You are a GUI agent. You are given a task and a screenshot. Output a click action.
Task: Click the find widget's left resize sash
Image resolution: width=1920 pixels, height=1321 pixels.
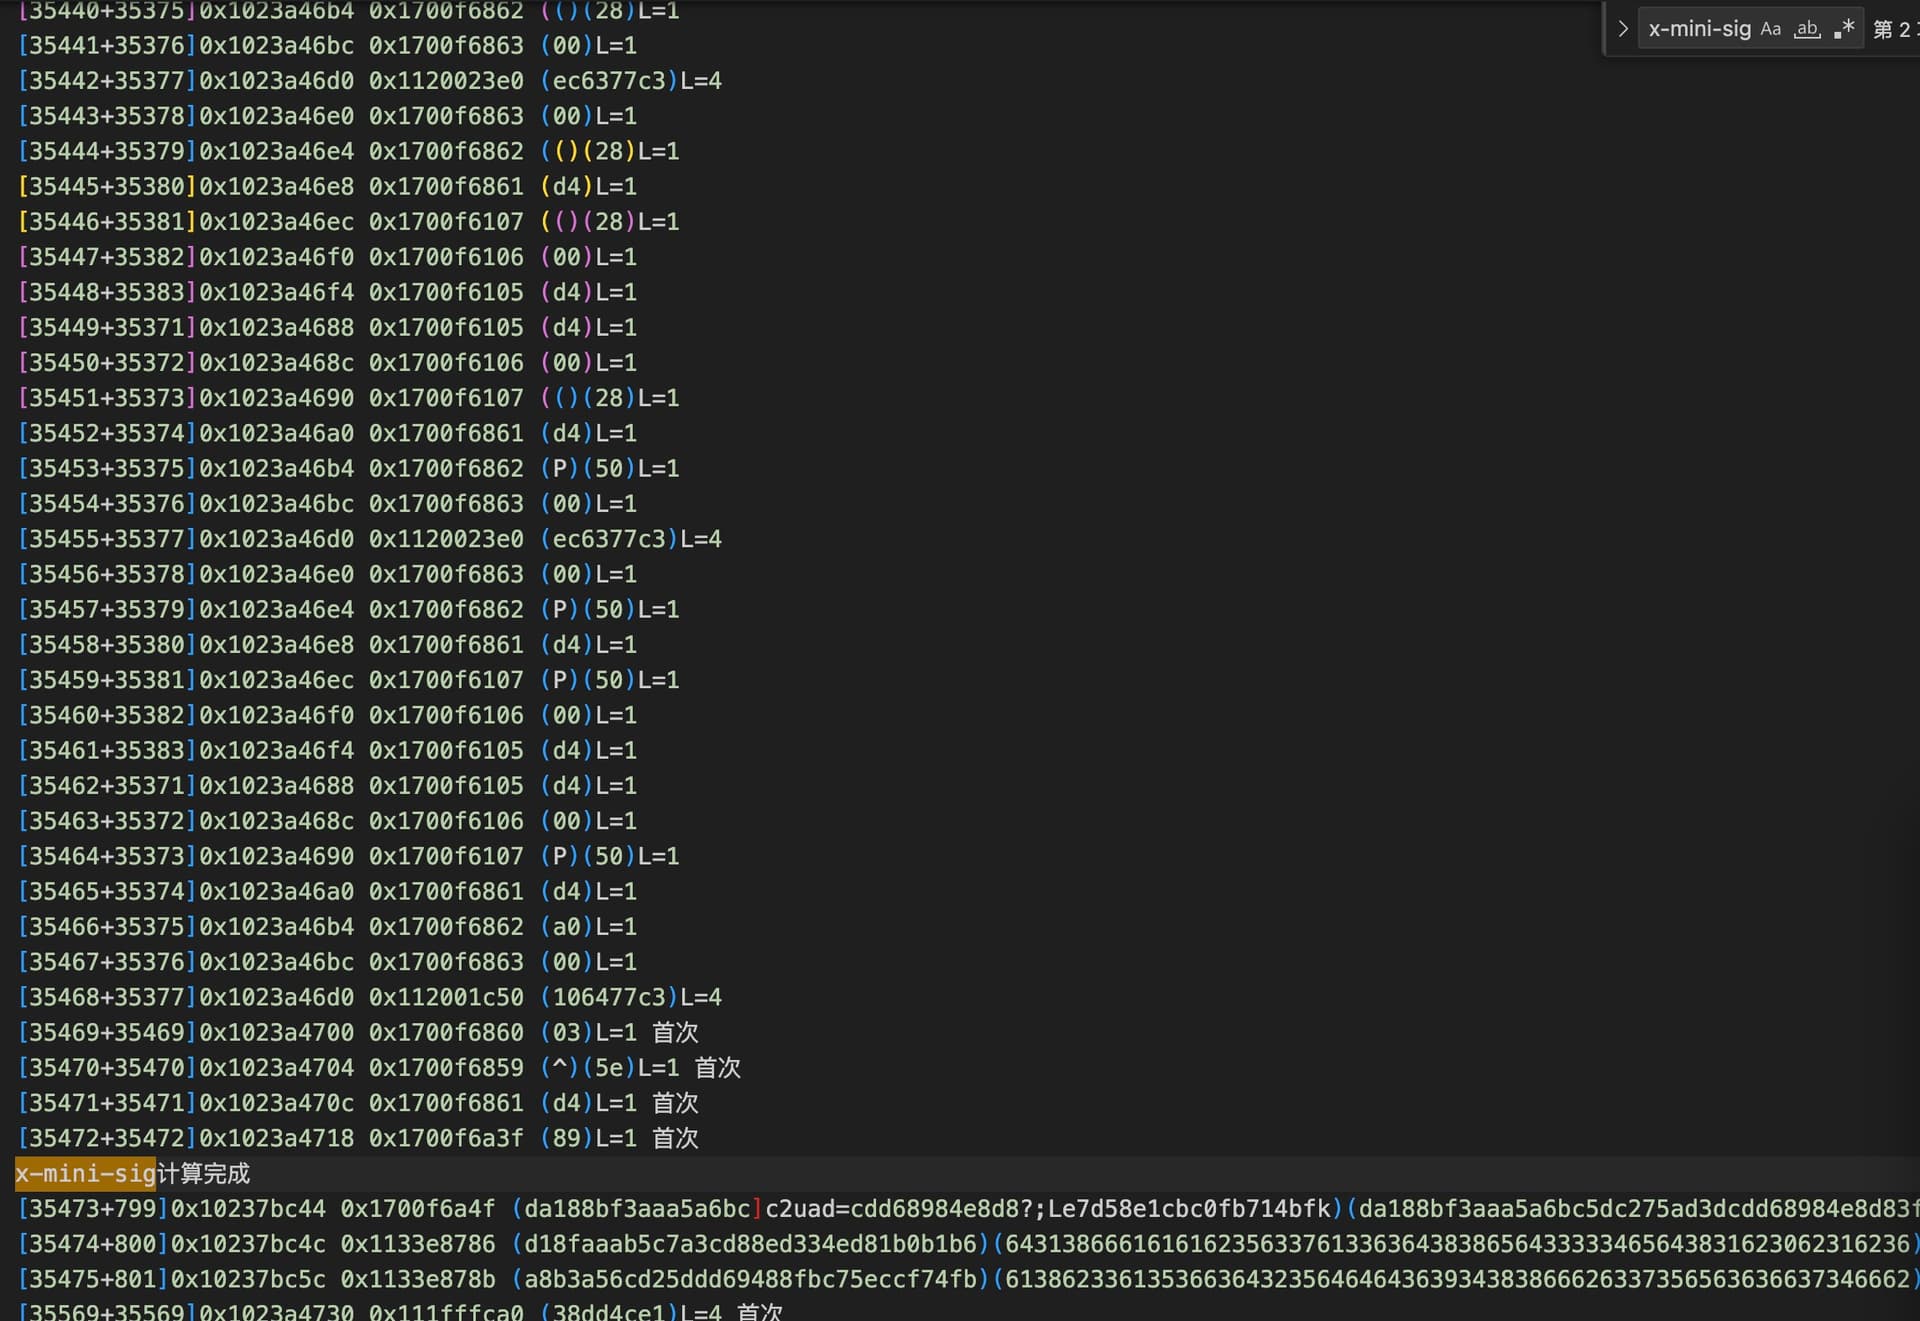[1604, 29]
